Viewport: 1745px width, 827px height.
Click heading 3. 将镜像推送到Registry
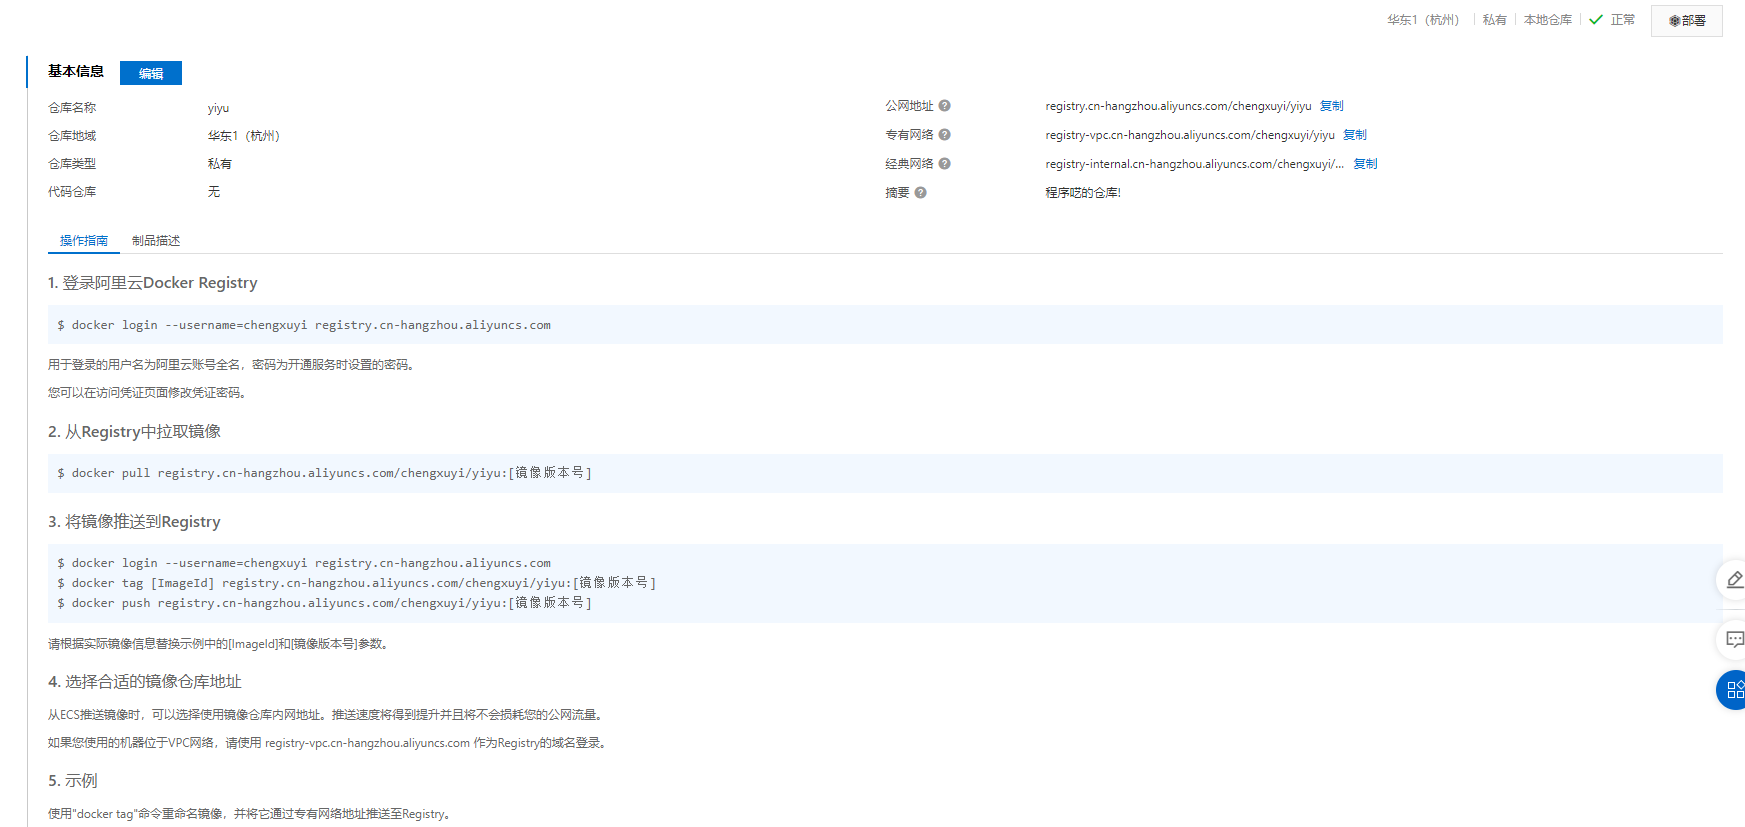[134, 522]
